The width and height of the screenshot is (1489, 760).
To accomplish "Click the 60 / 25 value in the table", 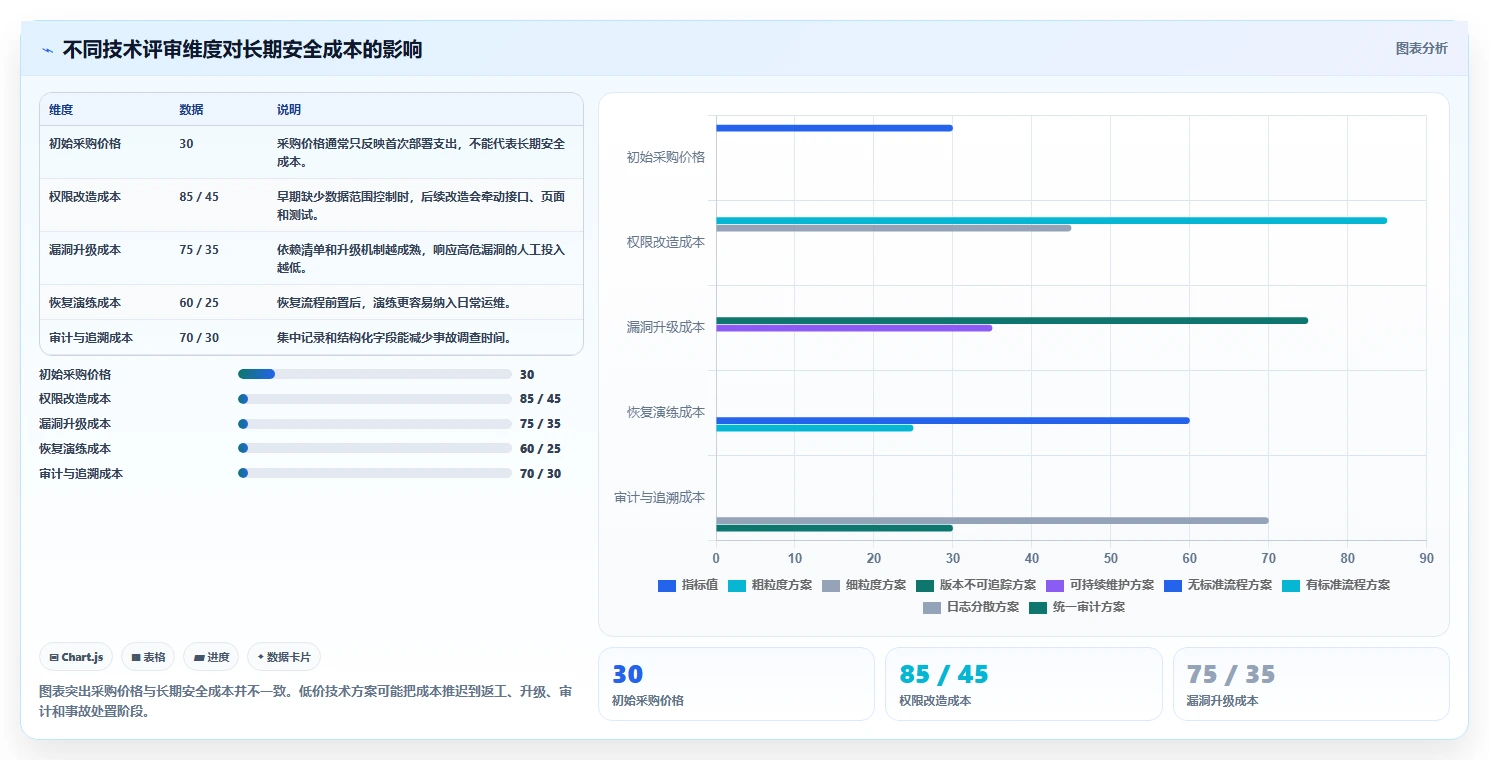I will [x=199, y=302].
